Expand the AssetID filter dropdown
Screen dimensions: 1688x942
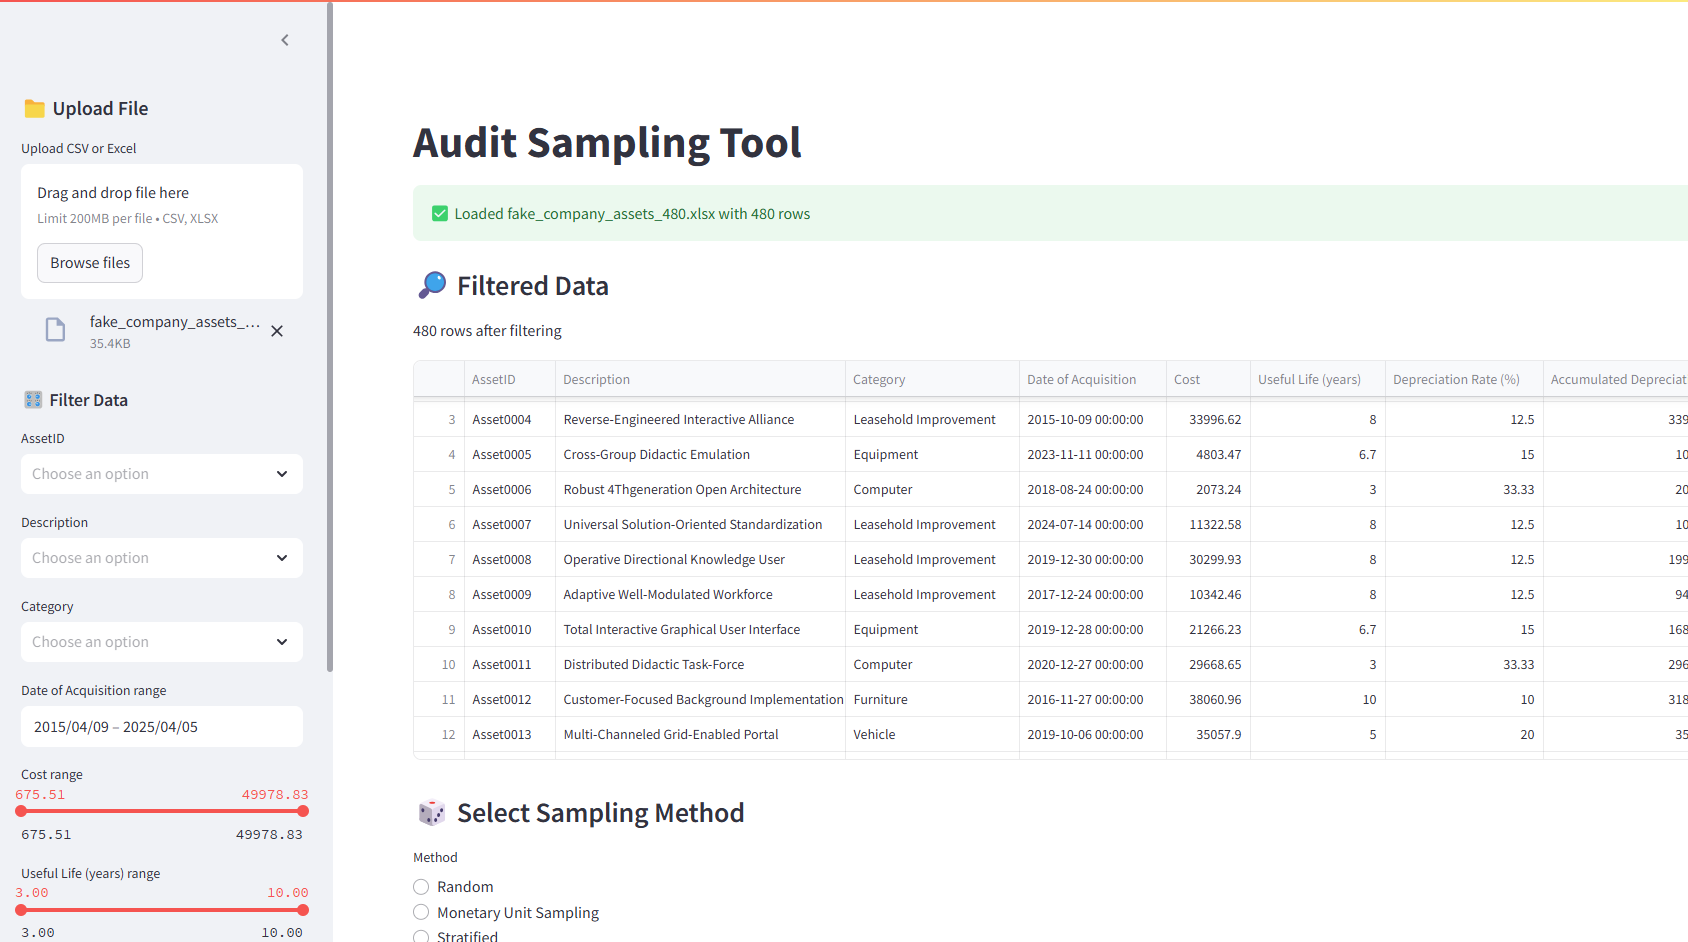(x=162, y=474)
